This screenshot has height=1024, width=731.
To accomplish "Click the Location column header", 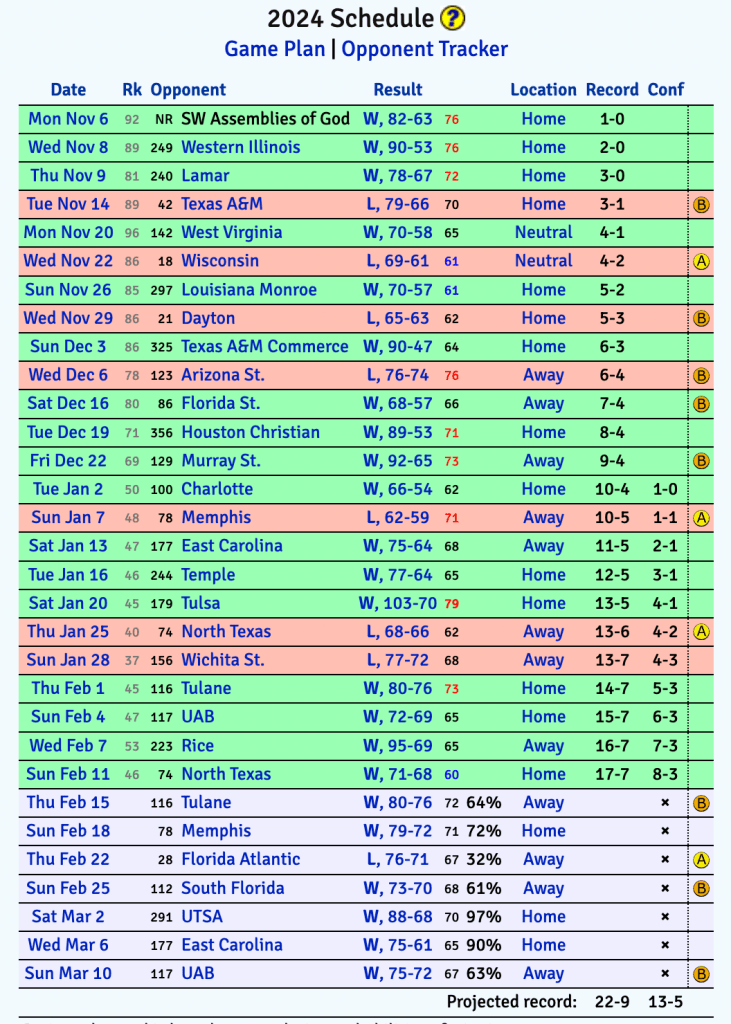I will (x=544, y=89).
